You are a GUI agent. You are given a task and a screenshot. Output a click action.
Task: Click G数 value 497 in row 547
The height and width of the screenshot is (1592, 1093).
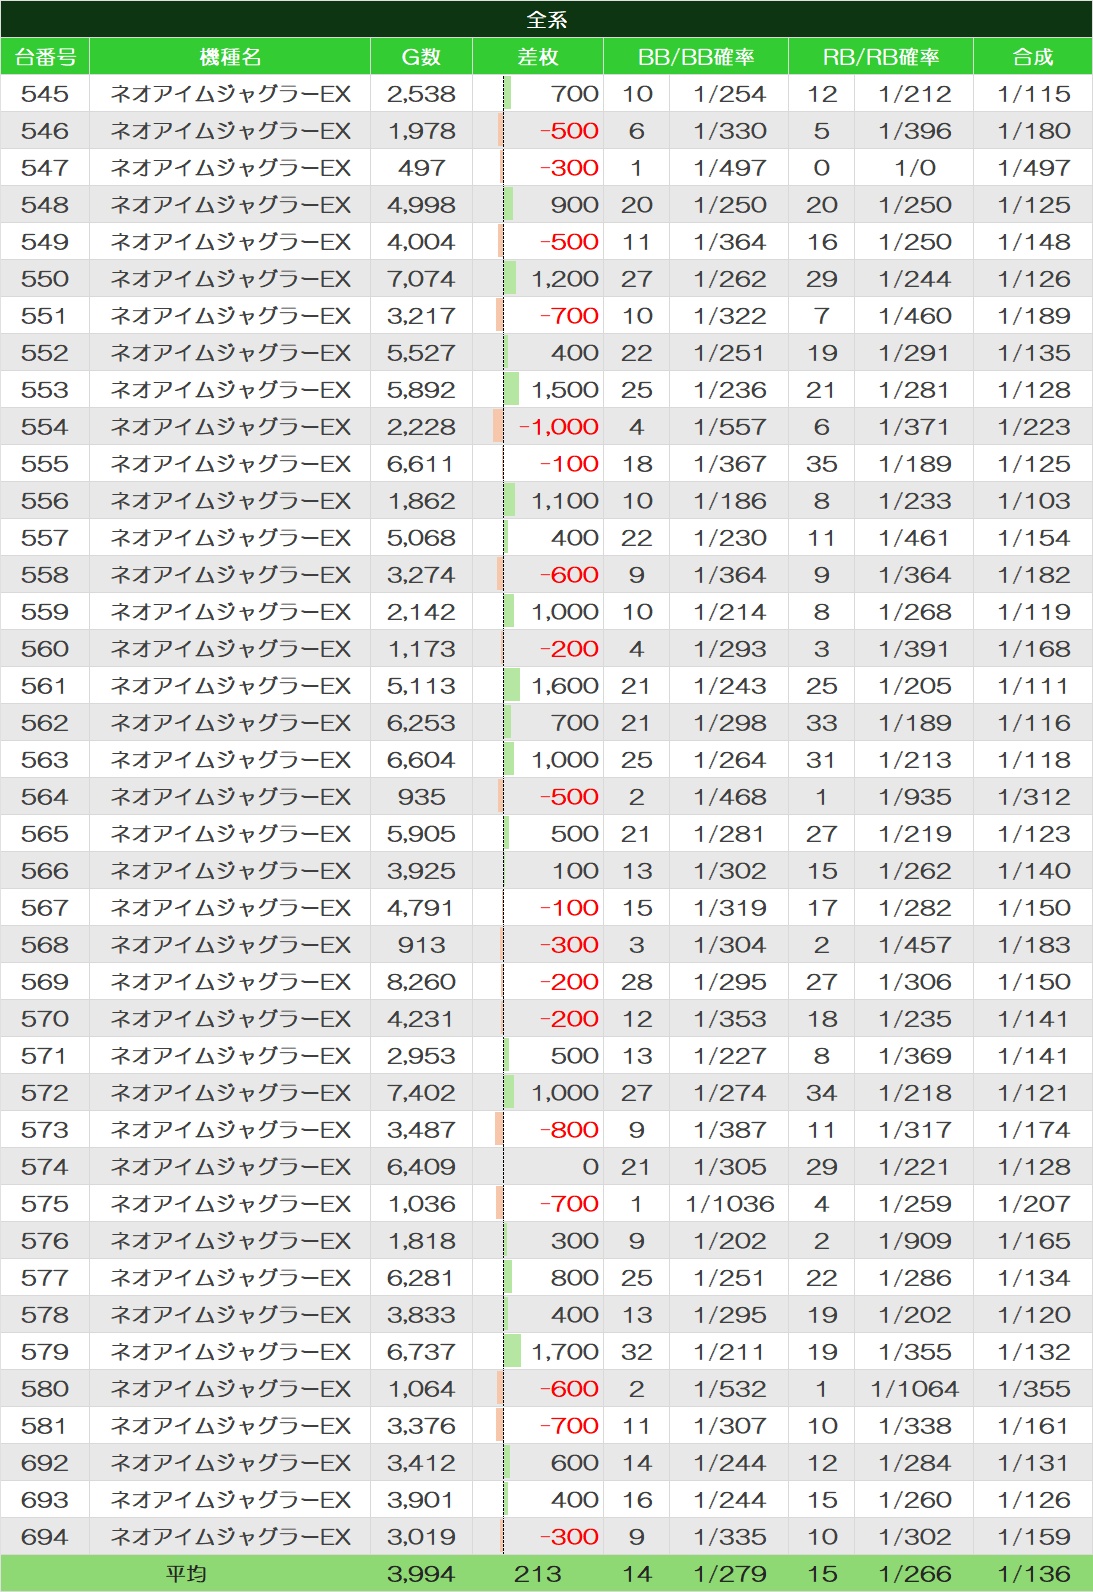pos(421,168)
